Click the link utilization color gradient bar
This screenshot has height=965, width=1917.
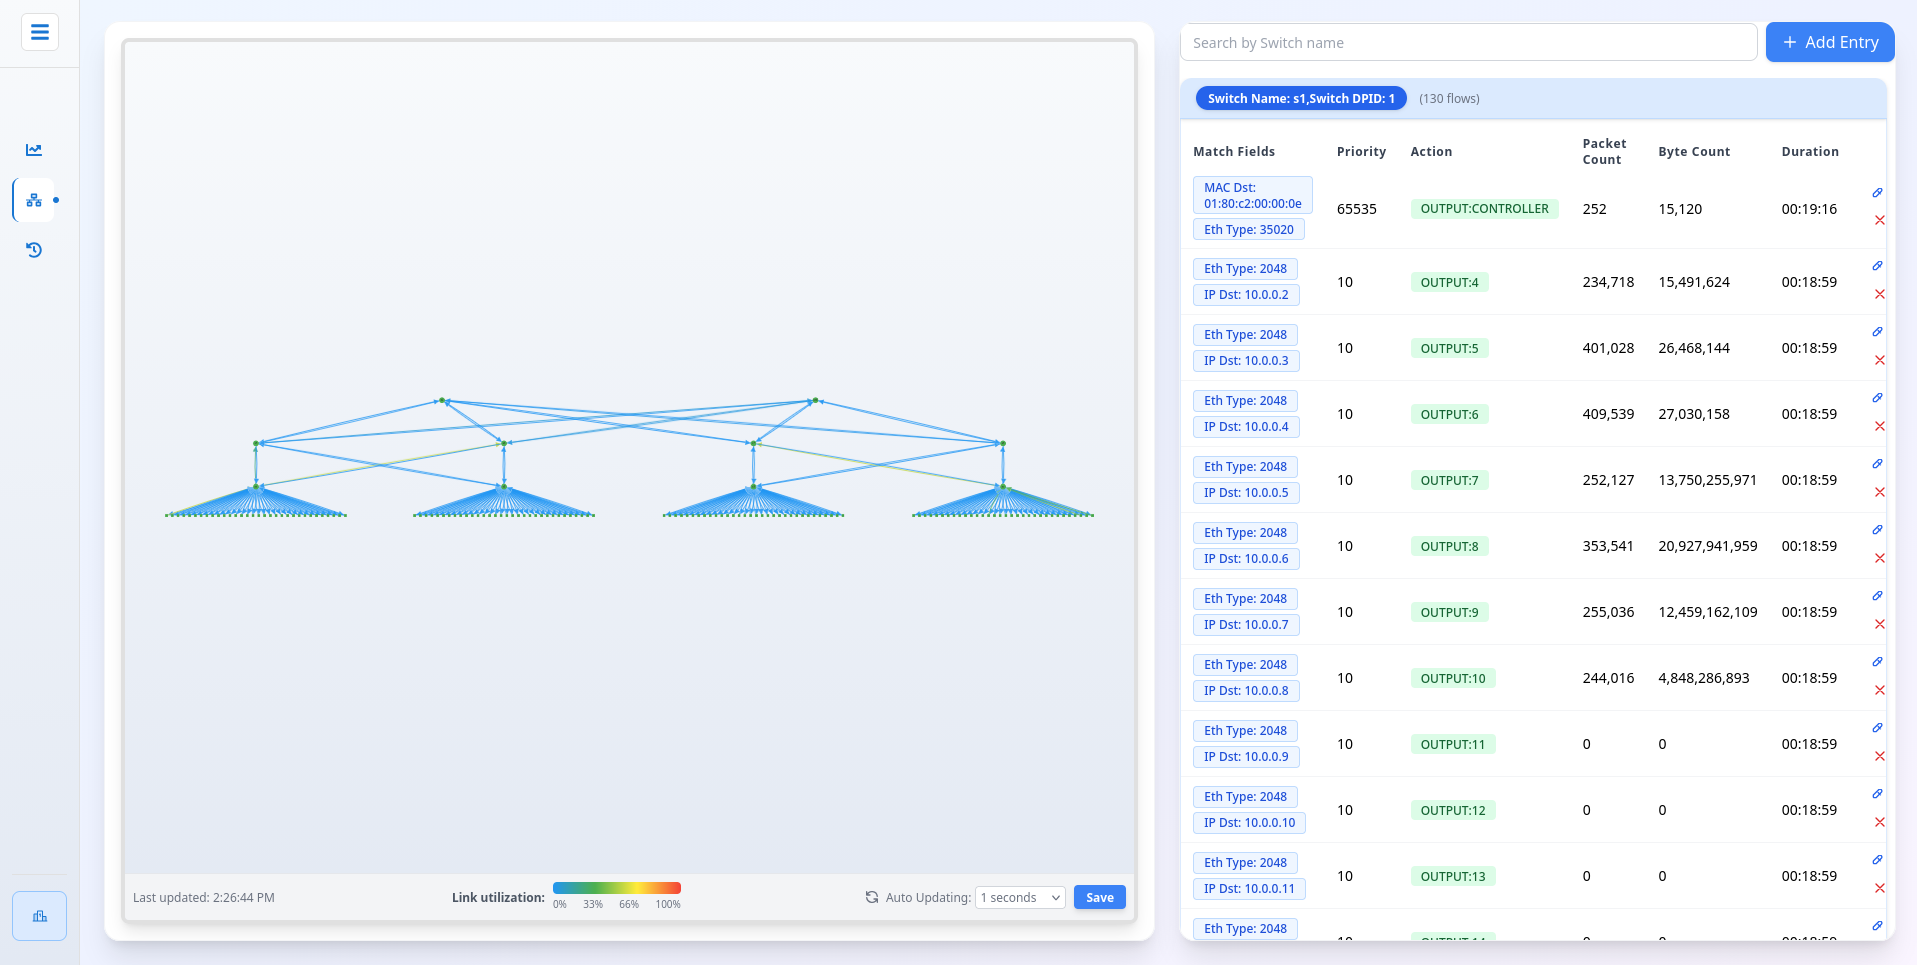tap(617, 888)
